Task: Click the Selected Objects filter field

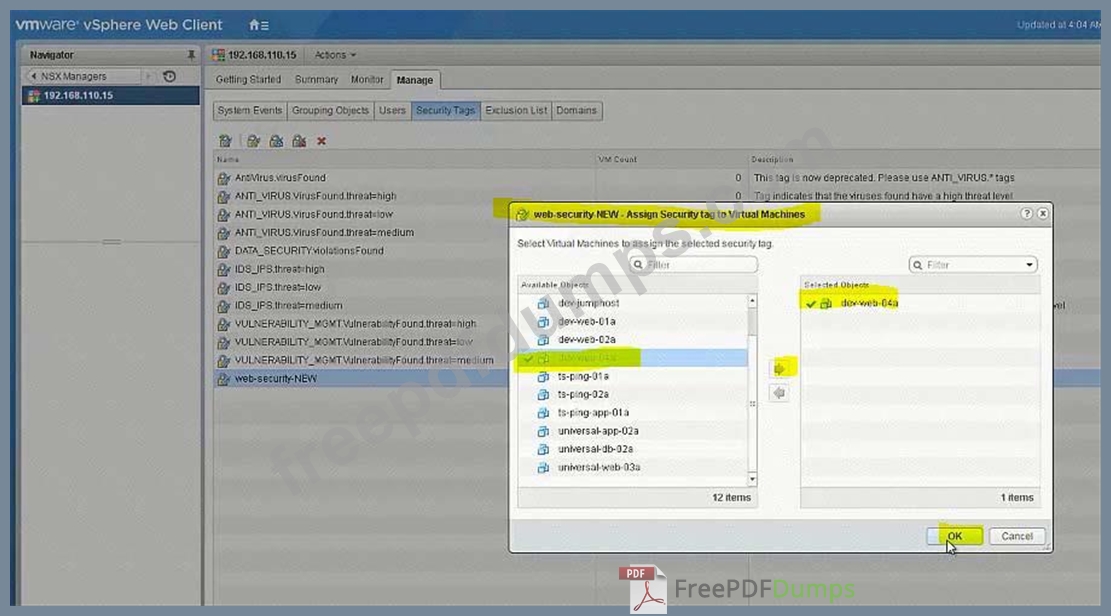Action: coord(973,265)
